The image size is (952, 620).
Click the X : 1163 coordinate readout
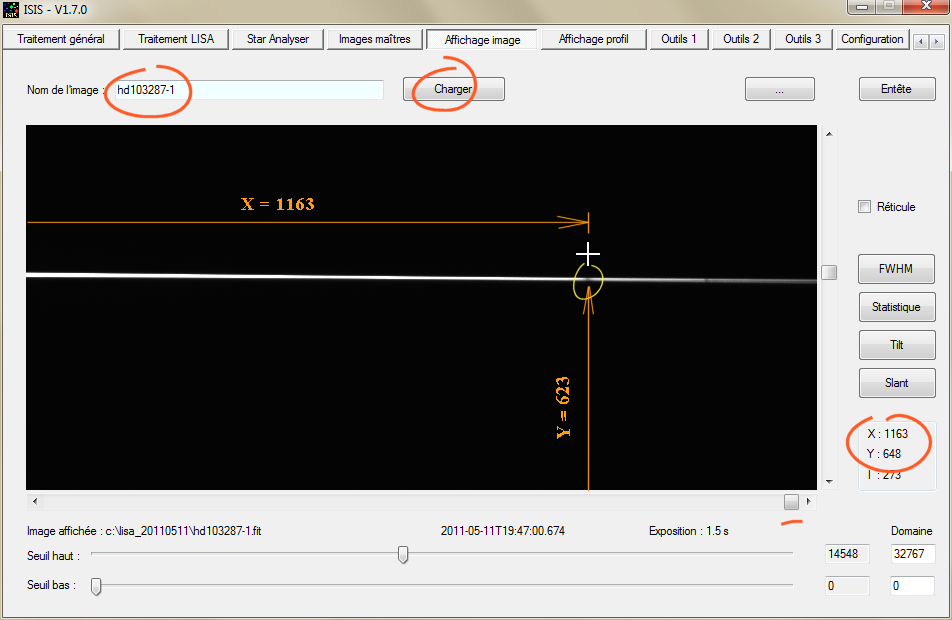coord(888,434)
